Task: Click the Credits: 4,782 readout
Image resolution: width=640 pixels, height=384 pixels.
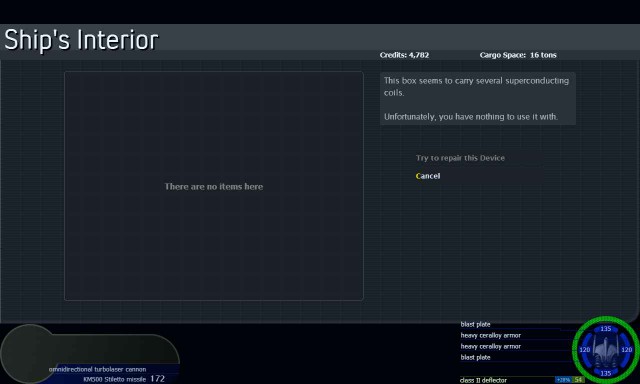Action: coord(404,55)
